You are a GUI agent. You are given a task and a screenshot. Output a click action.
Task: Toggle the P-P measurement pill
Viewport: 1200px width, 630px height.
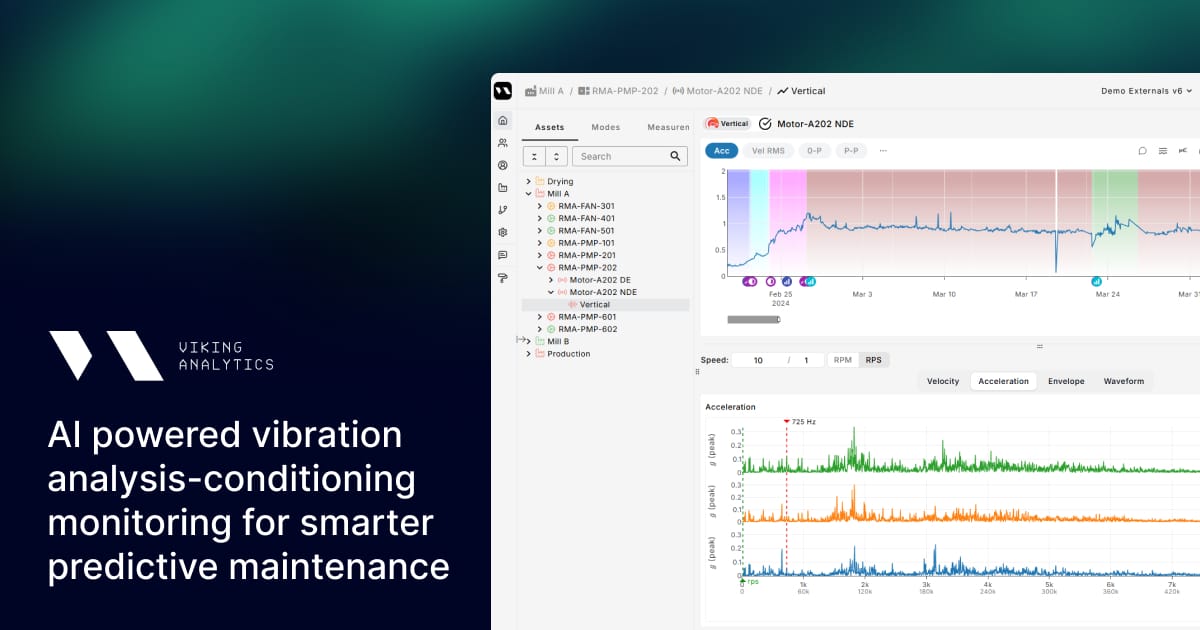850,150
